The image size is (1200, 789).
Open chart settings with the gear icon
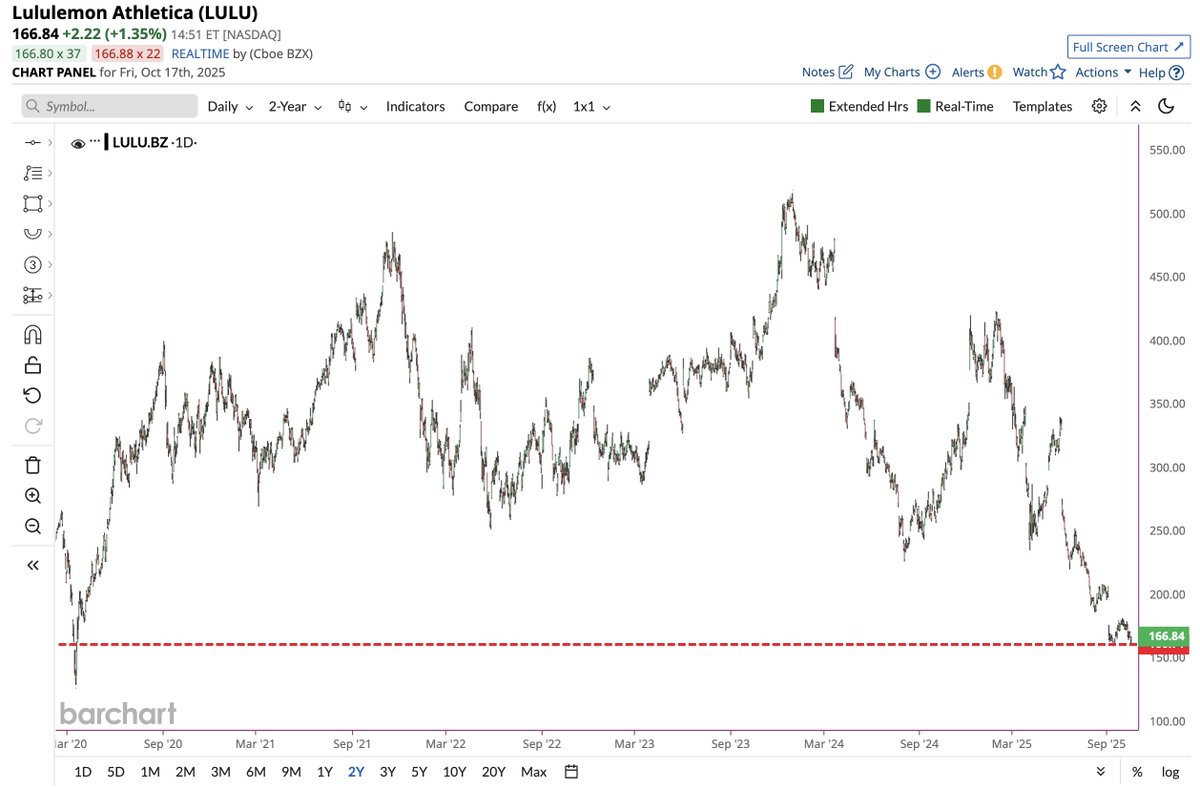pyautogui.click(x=1099, y=105)
